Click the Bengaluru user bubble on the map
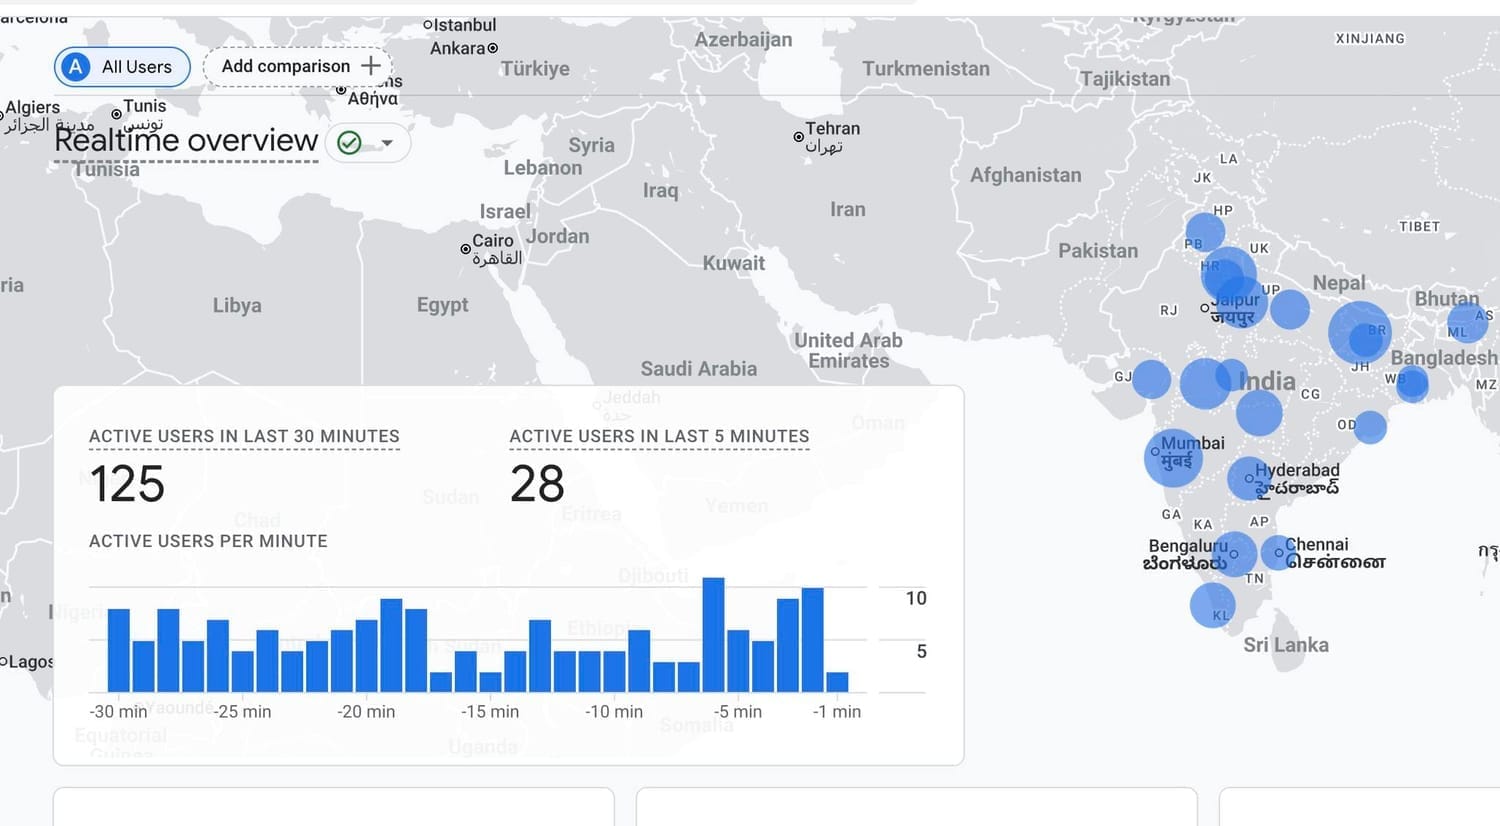The height and width of the screenshot is (826, 1500). click(x=1235, y=553)
